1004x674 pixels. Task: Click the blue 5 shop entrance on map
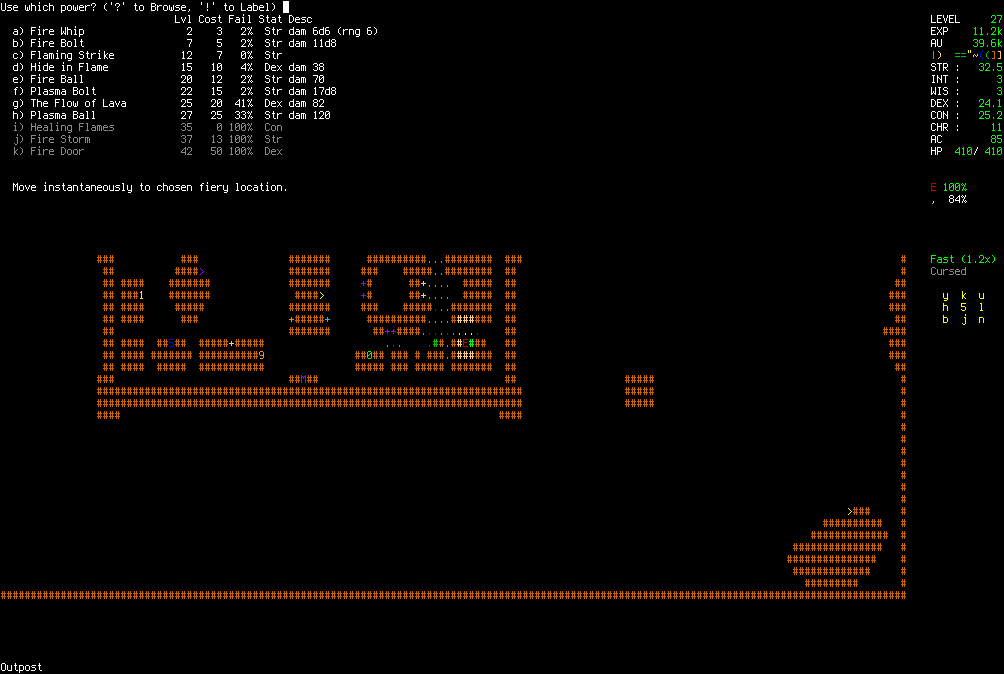[x=172, y=344]
